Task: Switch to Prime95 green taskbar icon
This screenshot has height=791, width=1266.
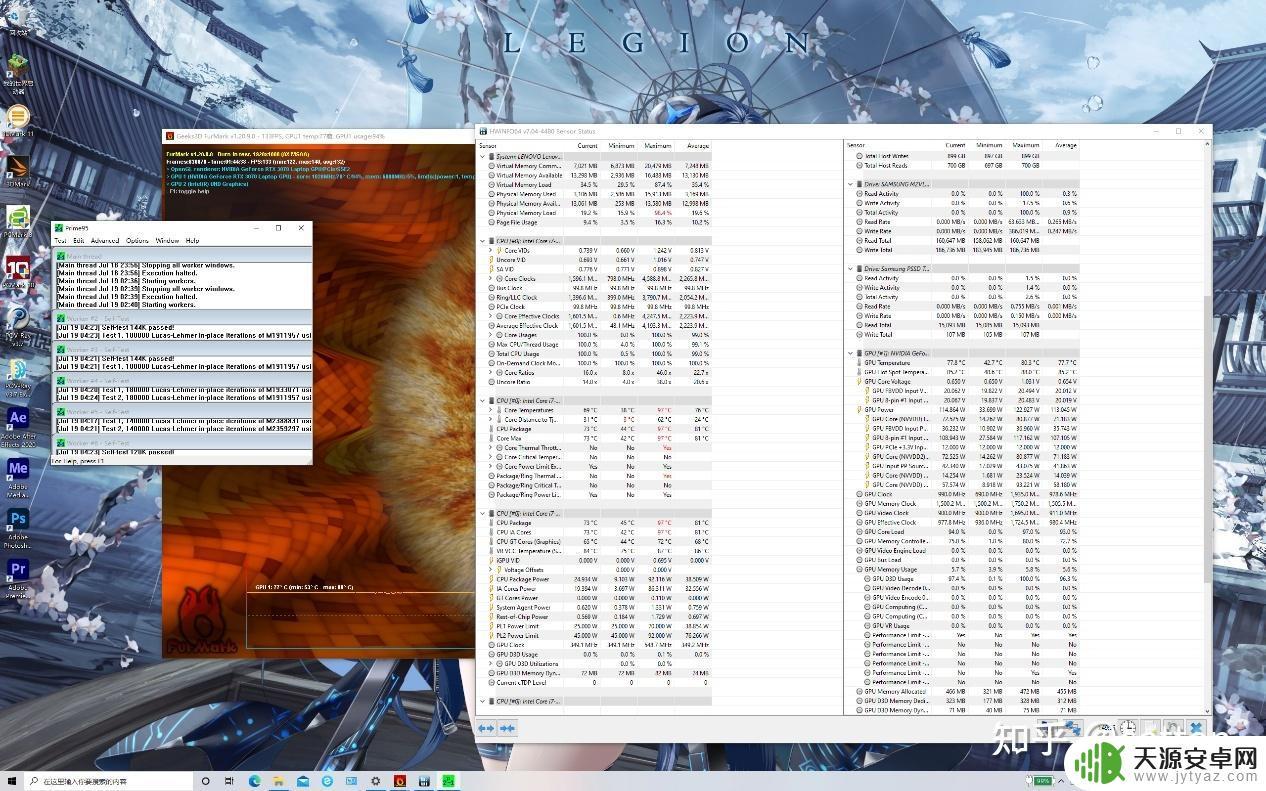Action: pyautogui.click(x=449, y=780)
